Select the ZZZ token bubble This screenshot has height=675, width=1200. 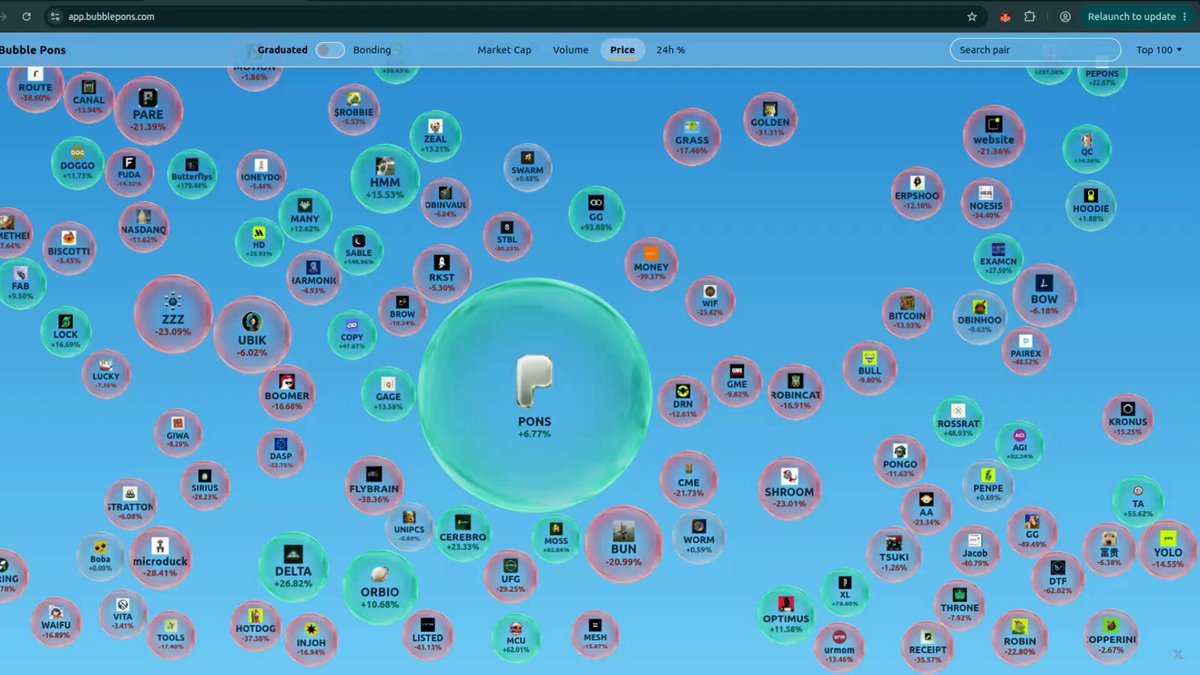point(173,314)
